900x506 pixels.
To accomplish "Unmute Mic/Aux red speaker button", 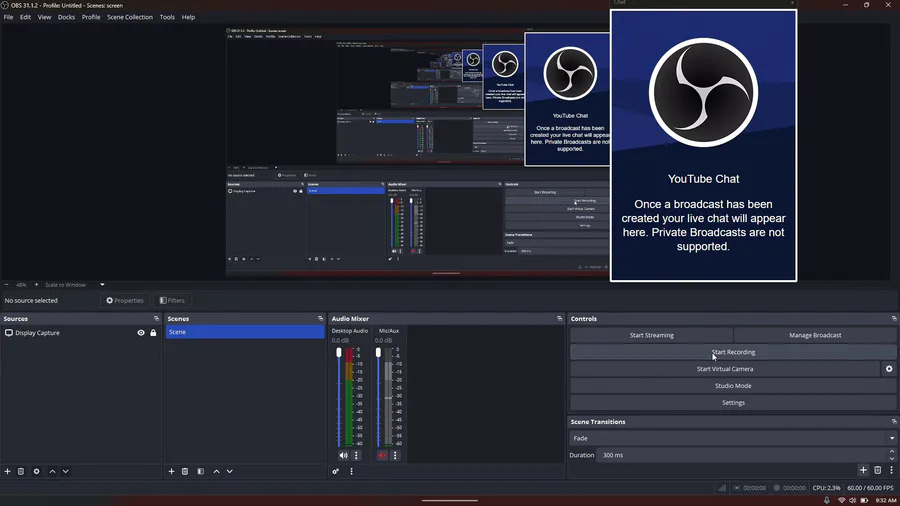I will pyautogui.click(x=382, y=455).
